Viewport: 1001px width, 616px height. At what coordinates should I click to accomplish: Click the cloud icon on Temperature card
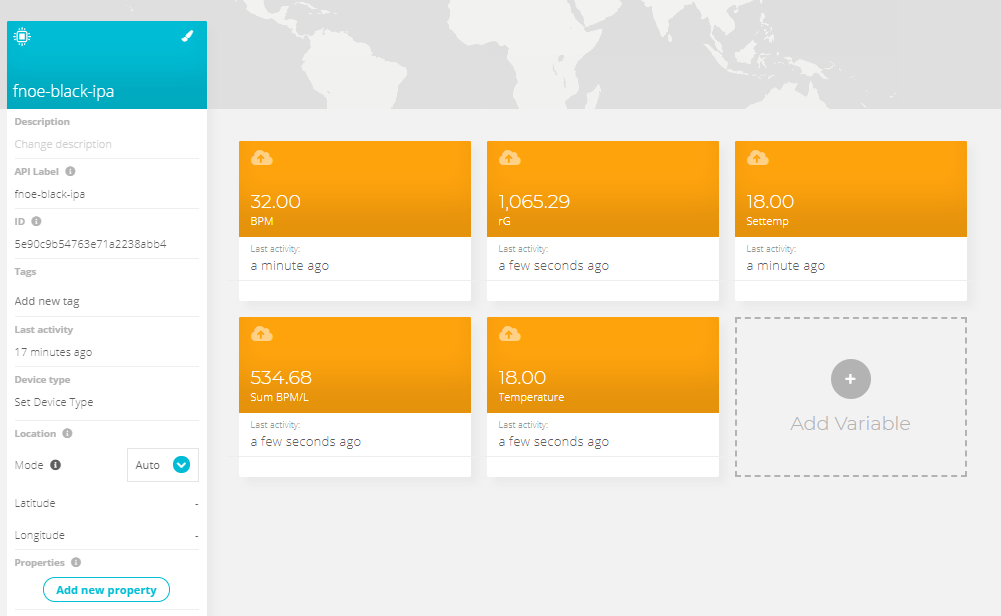tap(509, 334)
